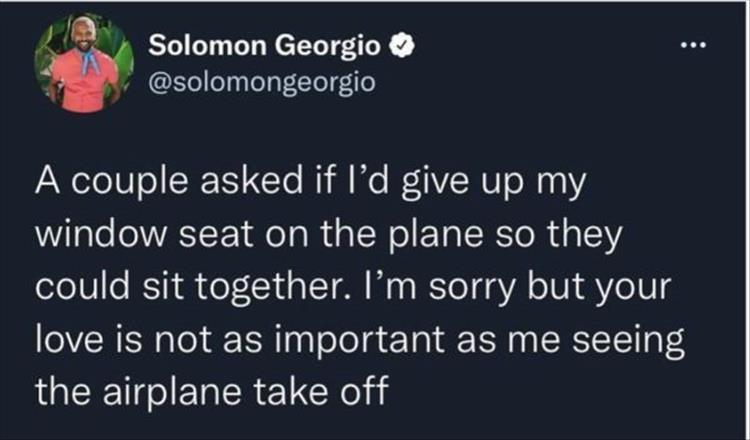Open the @solomongeorgio handle link
Viewport: 750px width, 440px height.
[261, 80]
